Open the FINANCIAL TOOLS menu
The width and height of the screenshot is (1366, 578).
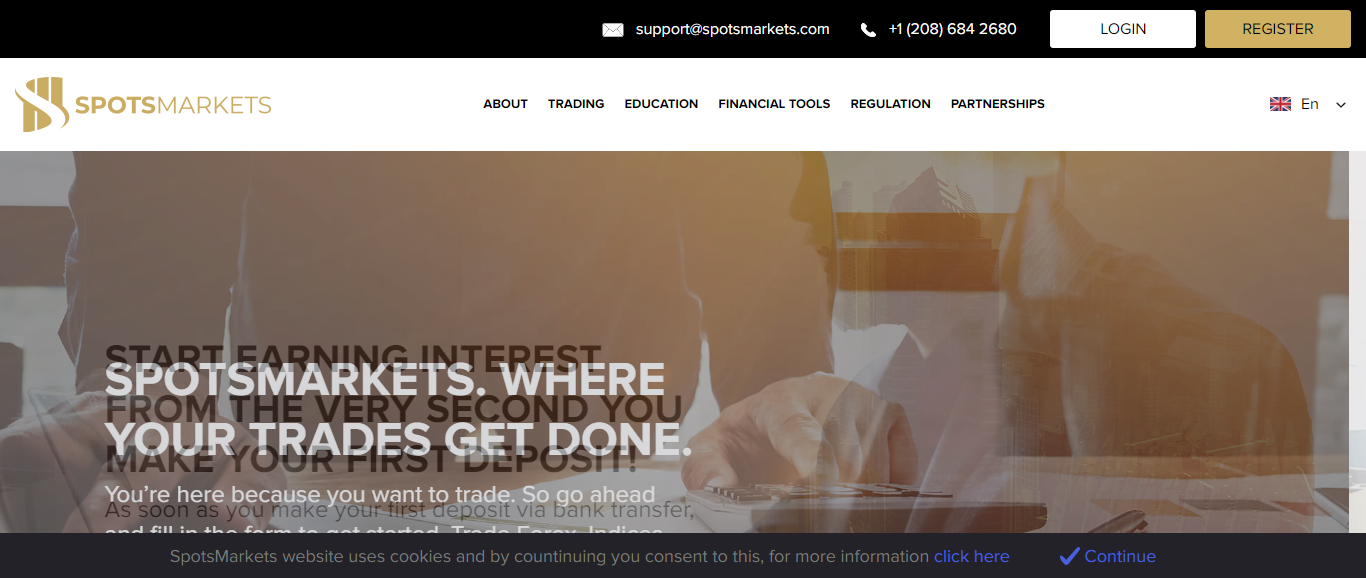(x=774, y=104)
